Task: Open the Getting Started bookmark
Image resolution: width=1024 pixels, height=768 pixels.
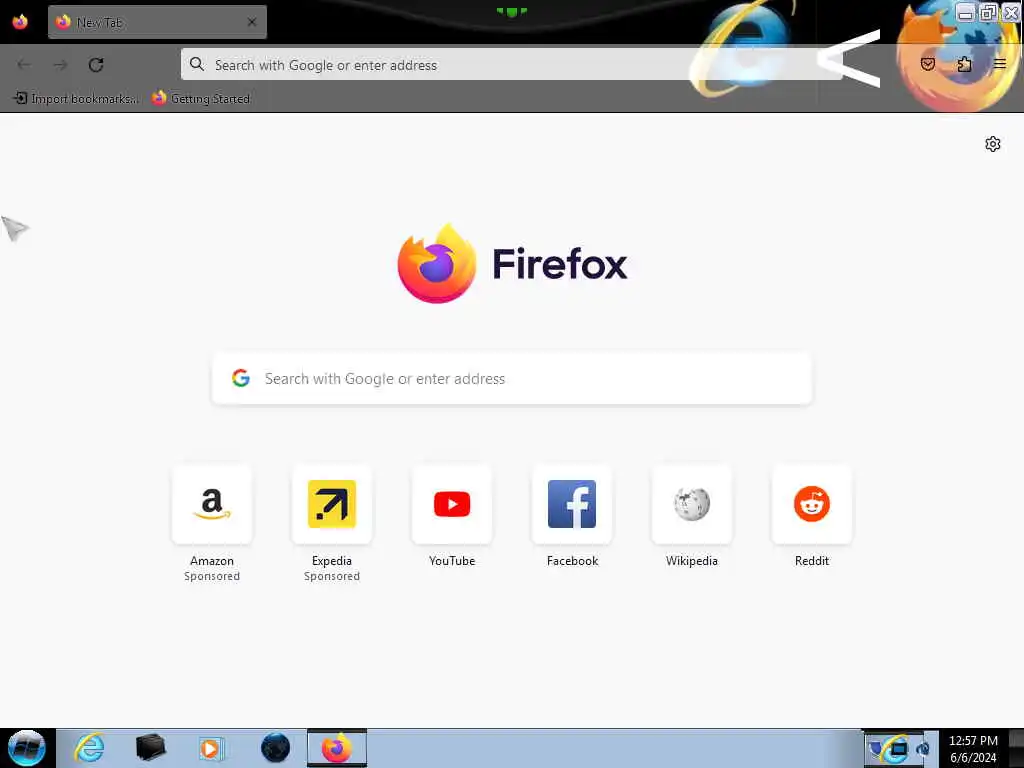Action: point(201,99)
